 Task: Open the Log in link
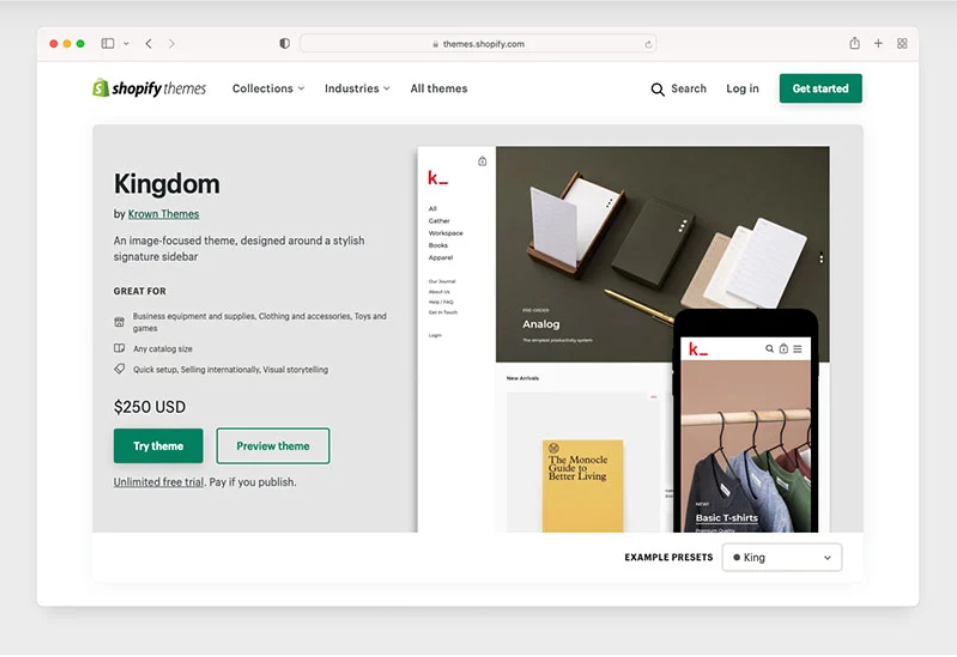[x=742, y=89]
